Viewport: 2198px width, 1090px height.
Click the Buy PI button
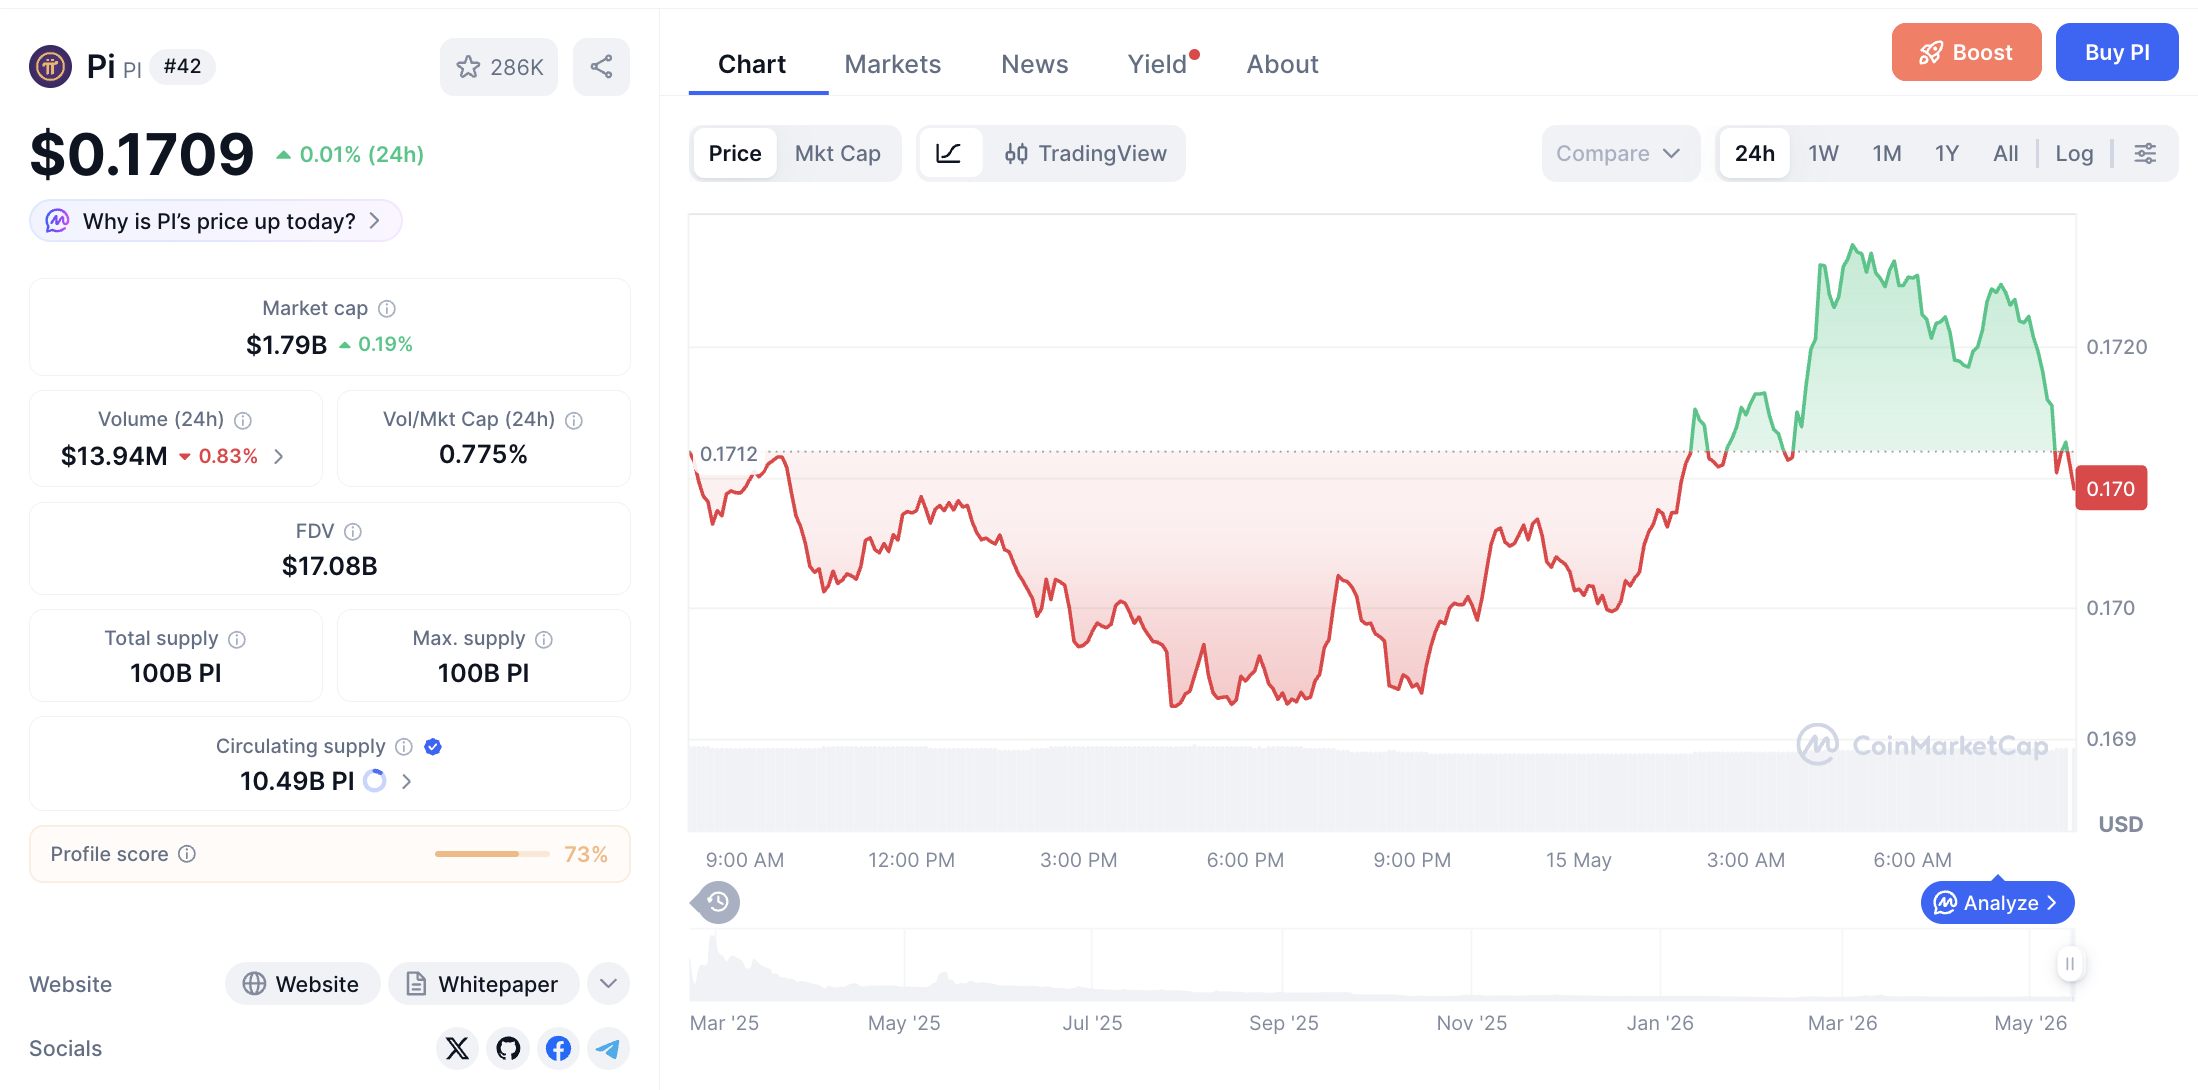point(2117,52)
